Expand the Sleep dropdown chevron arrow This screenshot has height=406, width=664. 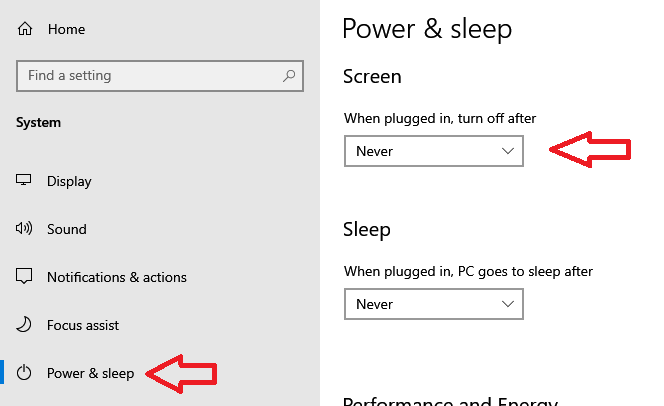coord(508,304)
